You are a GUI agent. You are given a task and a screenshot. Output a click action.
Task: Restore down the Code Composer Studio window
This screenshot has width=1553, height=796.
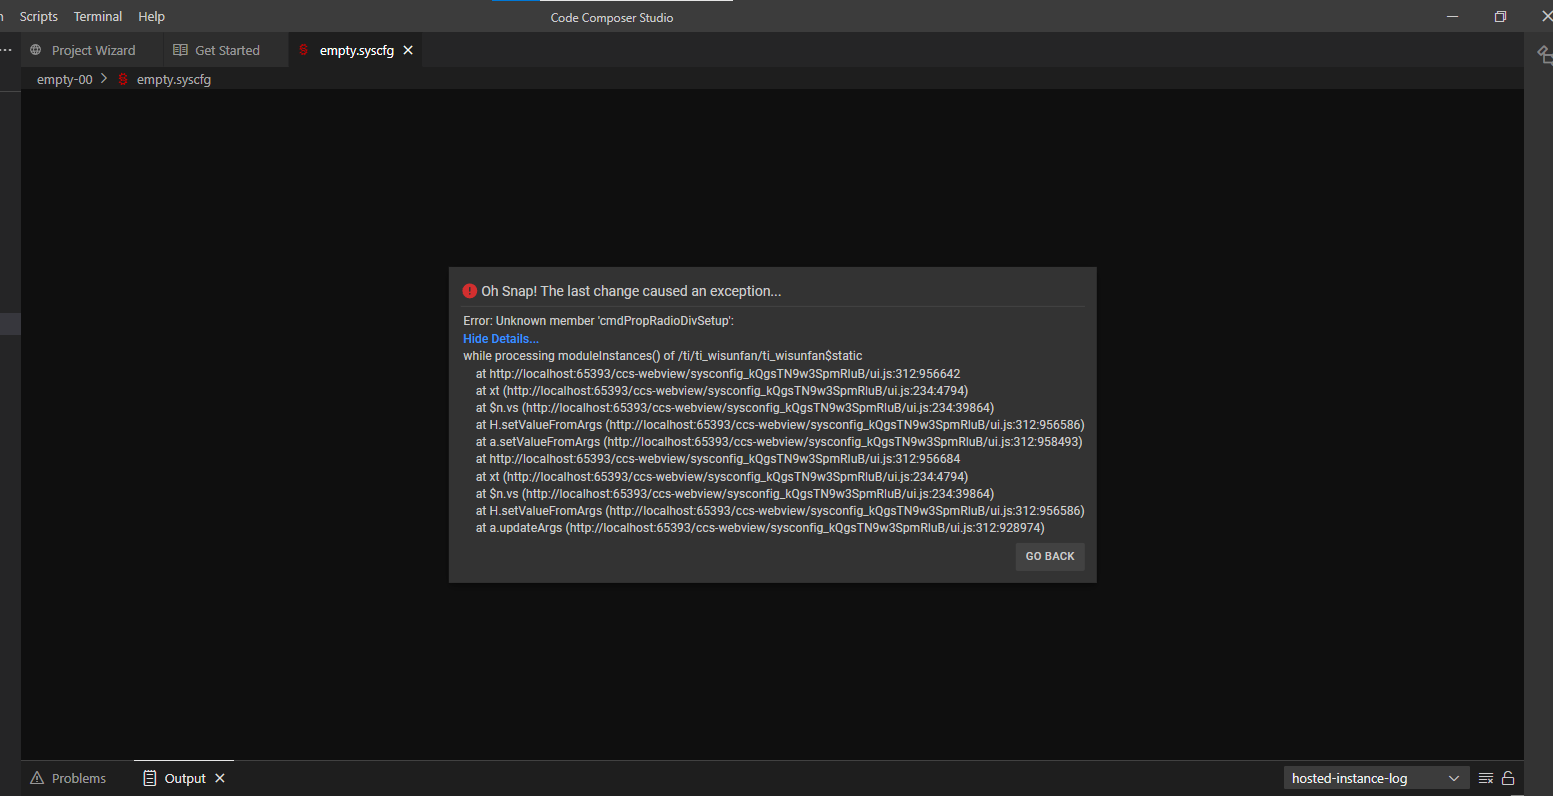click(x=1500, y=17)
